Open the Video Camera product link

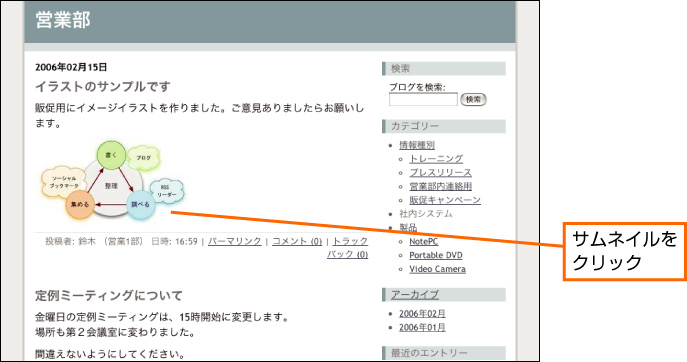[437, 269]
